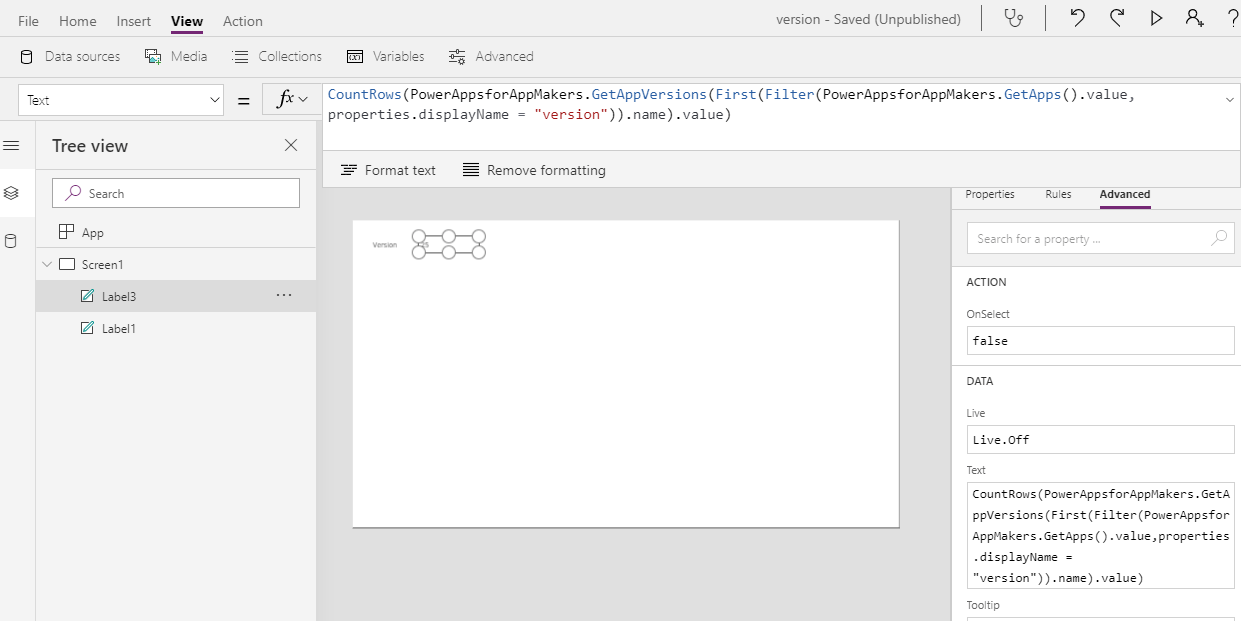The width and height of the screenshot is (1241, 621).
Task: Open the Label3 more options ellipsis
Action: [x=284, y=295]
